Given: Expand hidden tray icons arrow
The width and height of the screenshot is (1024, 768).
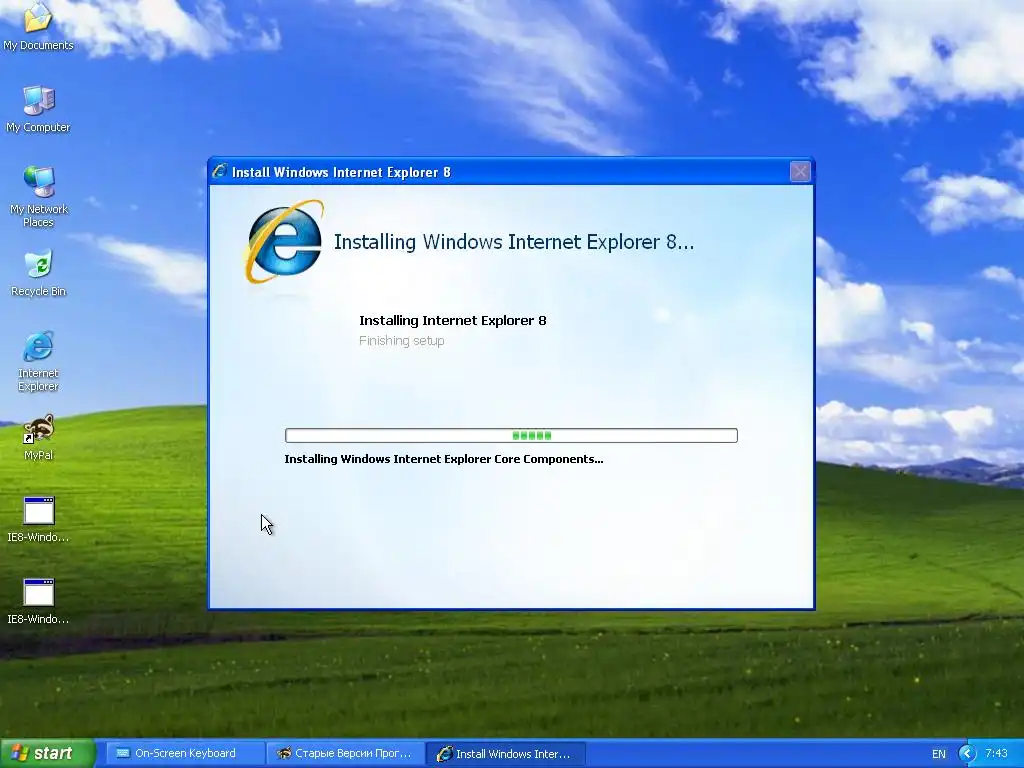Looking at the screenshot, I should 967,754.
